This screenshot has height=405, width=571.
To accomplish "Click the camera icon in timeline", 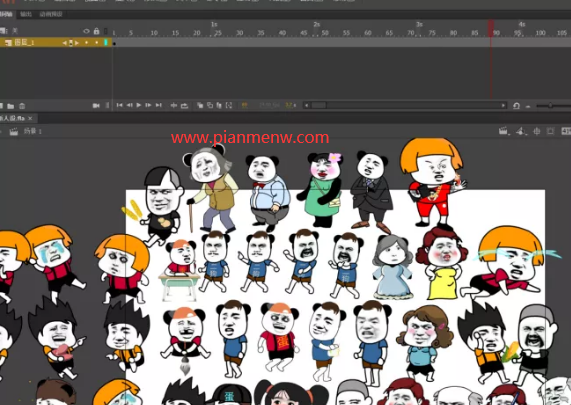I will [x=96, y=106].
